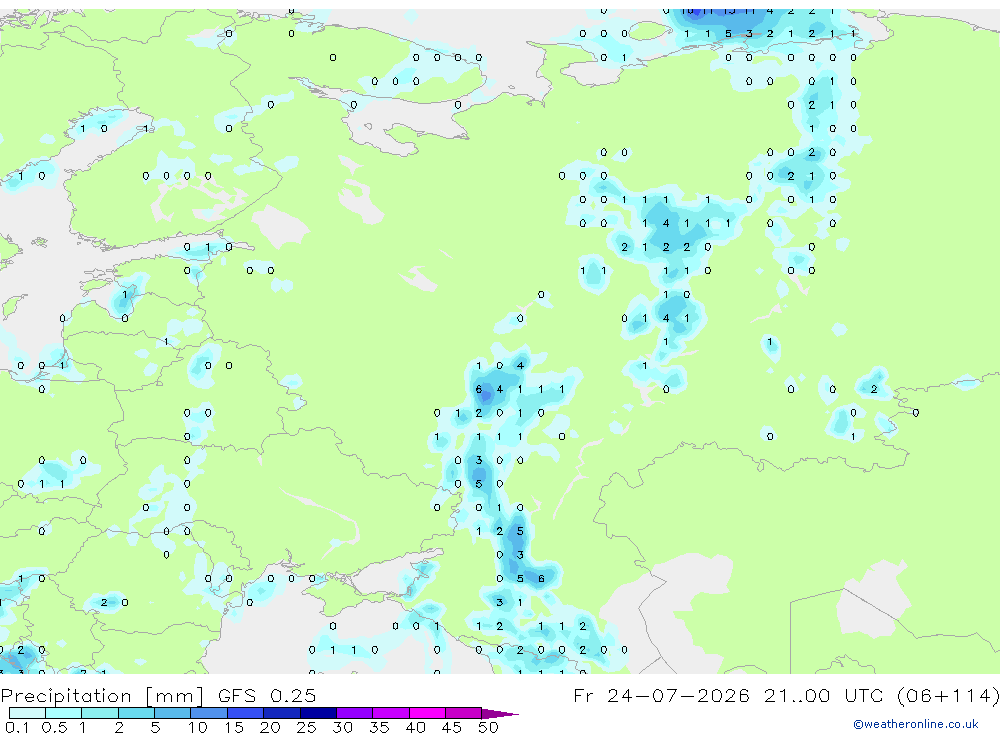Click the "0.5" legend scale value
This screenshot has height=733, width=1000.
click(x=54, y=727)
